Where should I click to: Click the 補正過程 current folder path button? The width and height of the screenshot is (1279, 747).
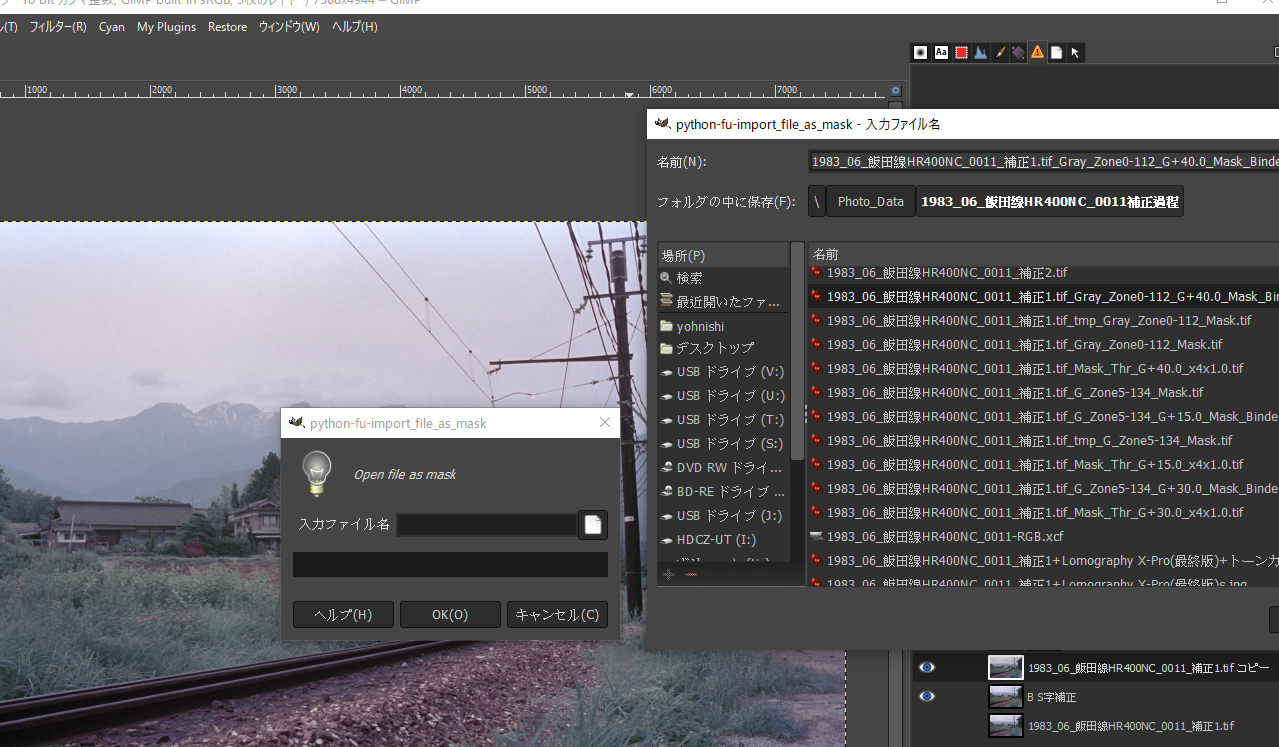pos(1050,201)
